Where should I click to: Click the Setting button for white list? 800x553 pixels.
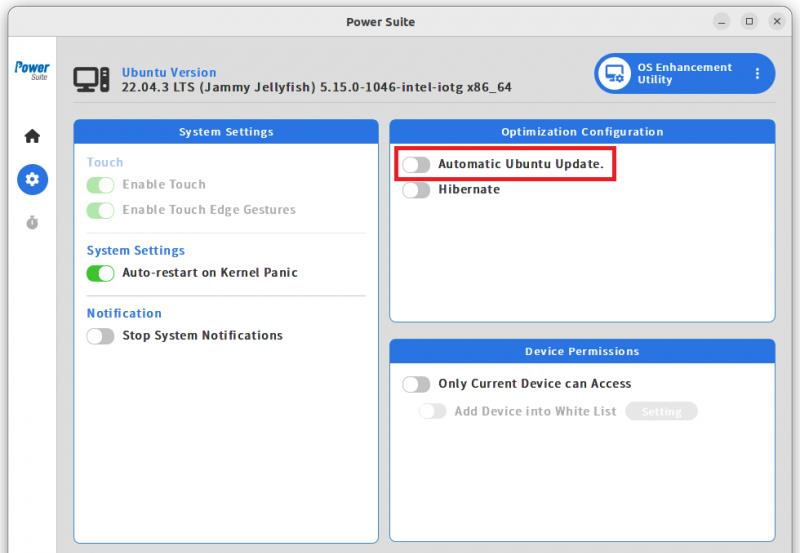point(661,411)
